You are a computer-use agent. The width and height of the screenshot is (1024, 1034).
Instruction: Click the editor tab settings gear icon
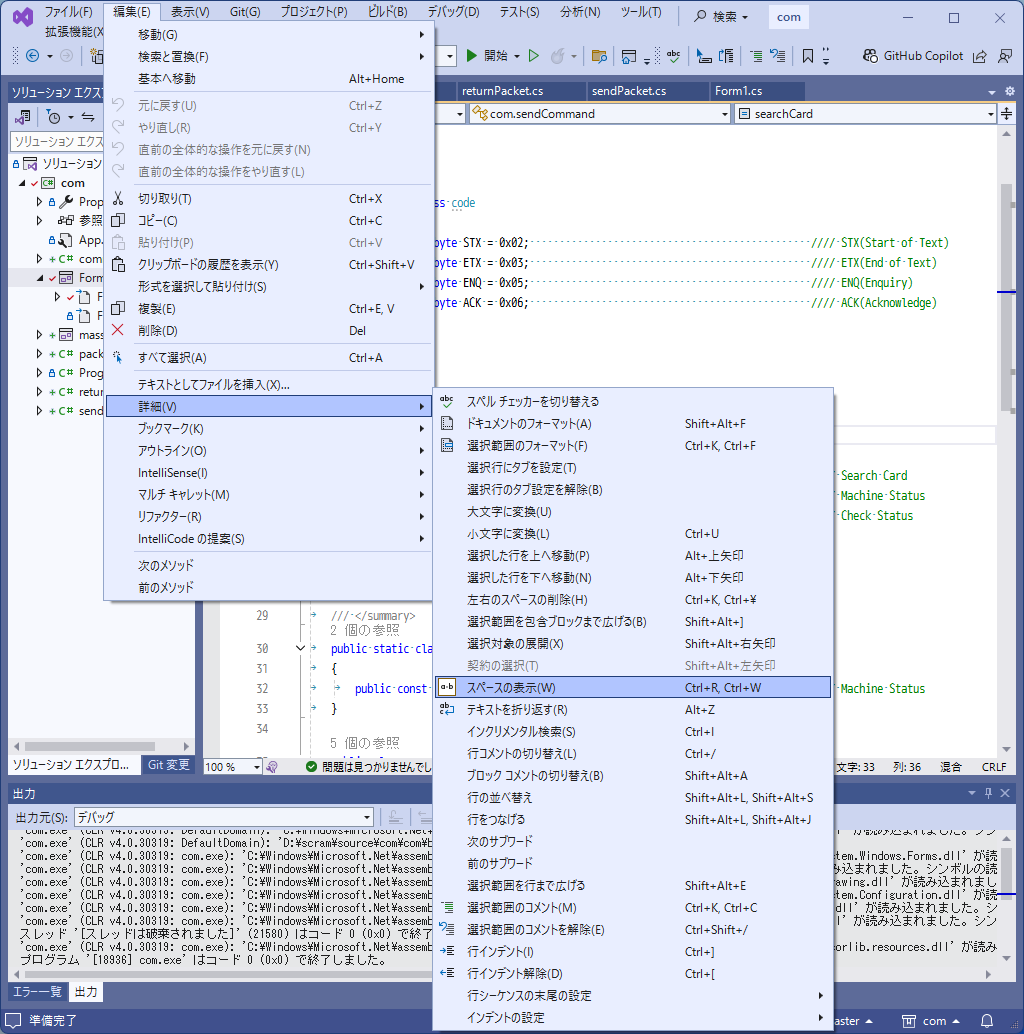coord(1009,91)
